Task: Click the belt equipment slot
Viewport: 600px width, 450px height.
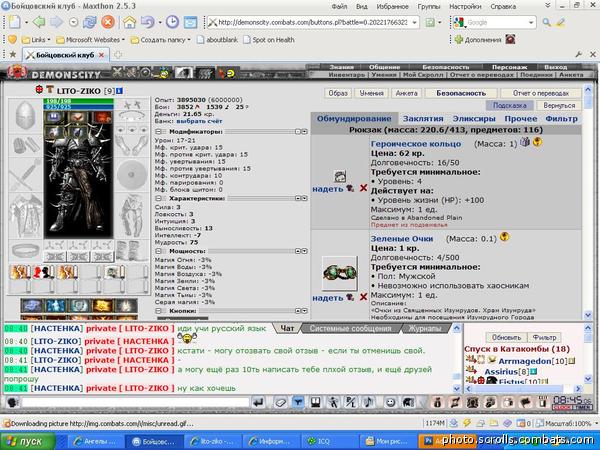Action: pos(25,251)
